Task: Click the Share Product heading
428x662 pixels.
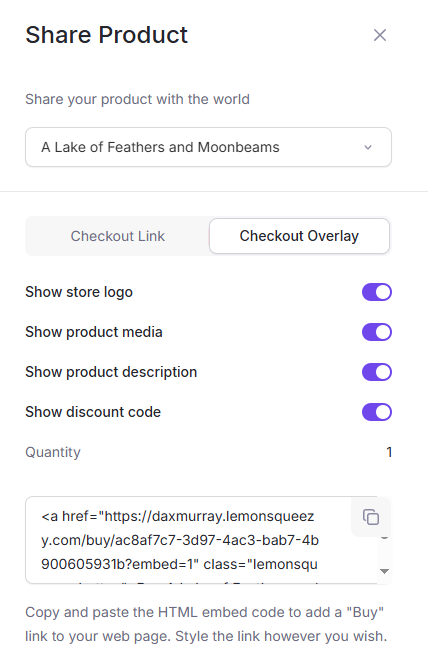Action: 106,35
